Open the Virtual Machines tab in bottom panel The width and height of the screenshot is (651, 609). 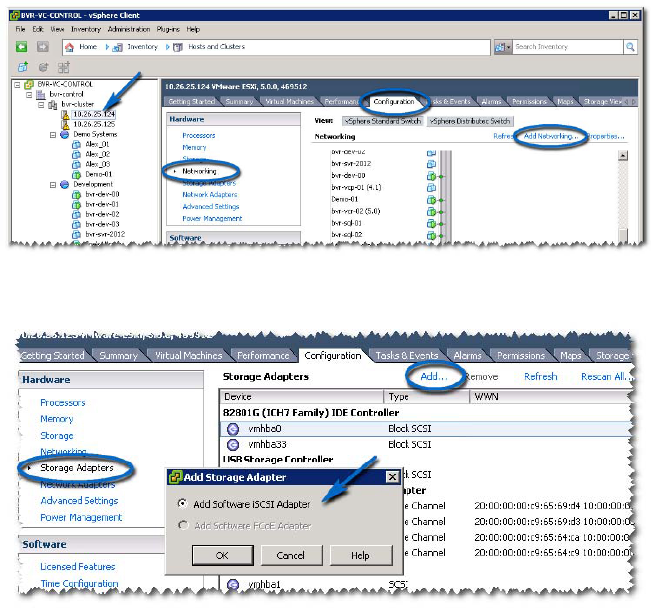(x=188, y=356)
